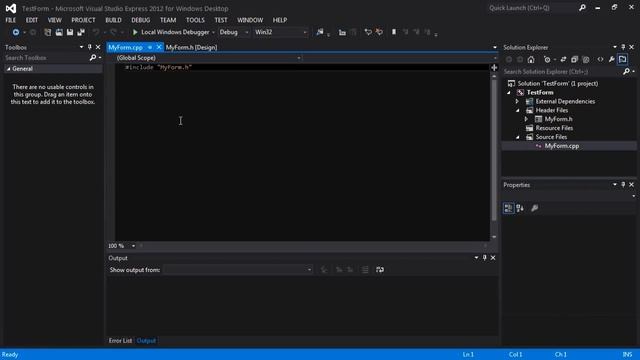
Task: Toggle the Alphabetical sort in Properties panel
Action: click(x=520, y=208)
